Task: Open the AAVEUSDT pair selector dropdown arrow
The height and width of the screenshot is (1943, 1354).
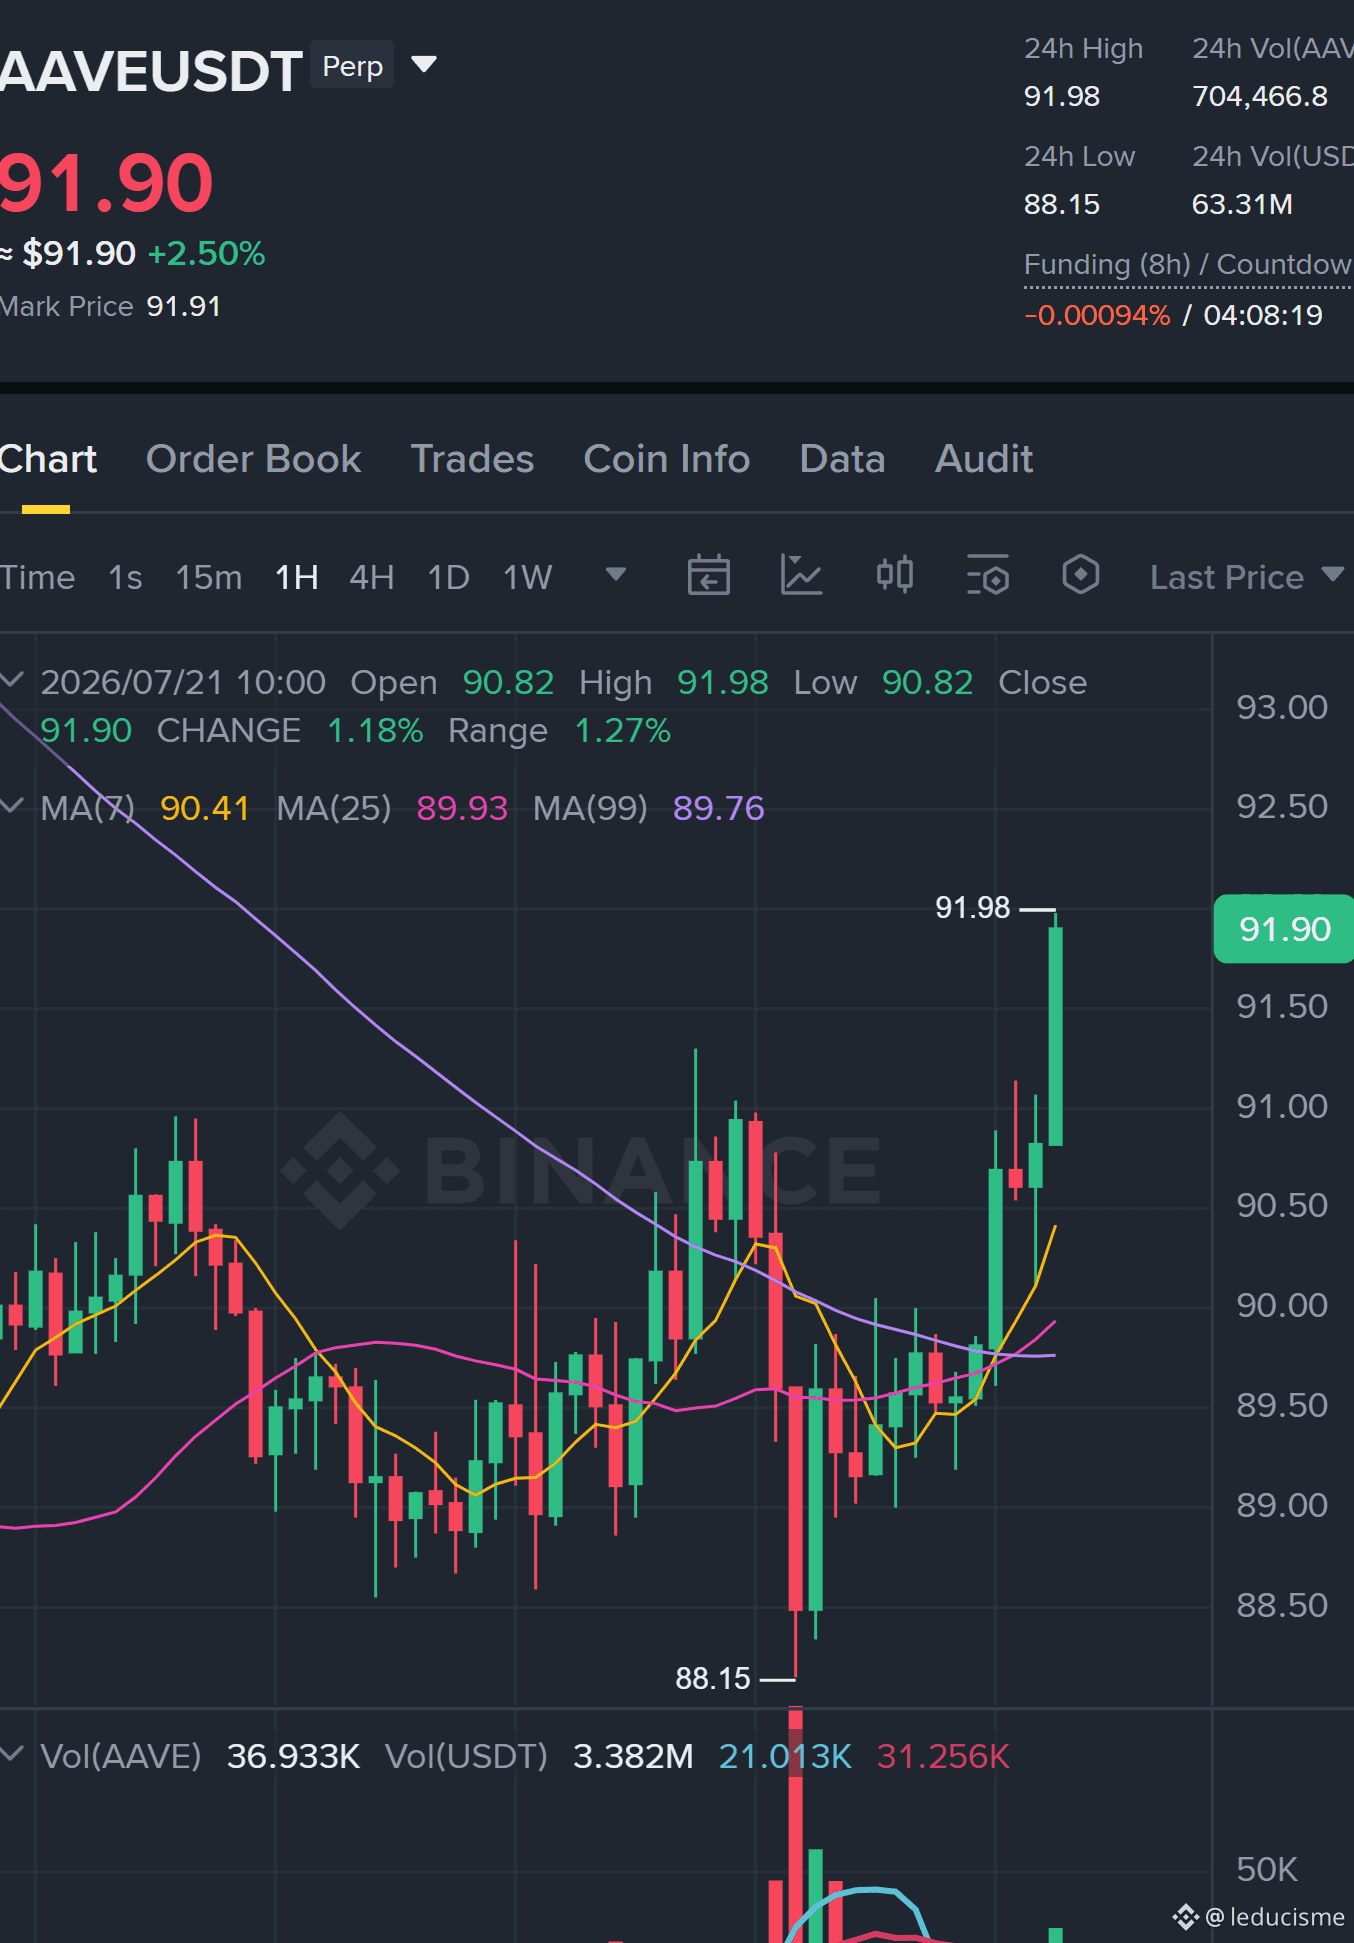Action: [x=424, y=65]
